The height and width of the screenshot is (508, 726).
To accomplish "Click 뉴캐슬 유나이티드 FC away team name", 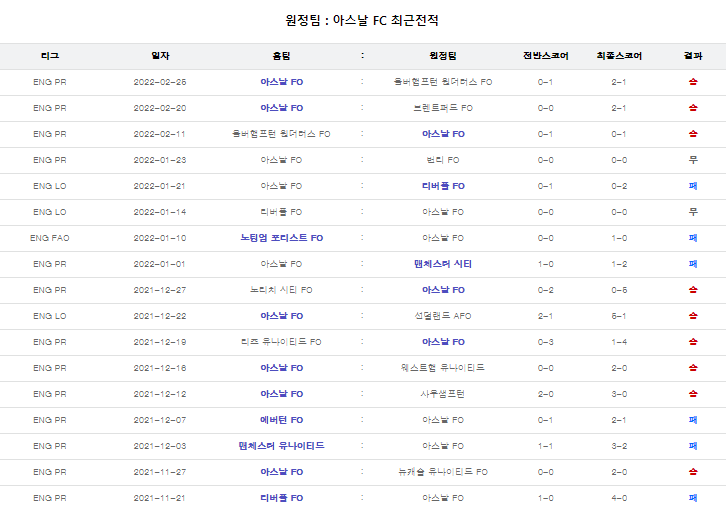I will (443, 472).
